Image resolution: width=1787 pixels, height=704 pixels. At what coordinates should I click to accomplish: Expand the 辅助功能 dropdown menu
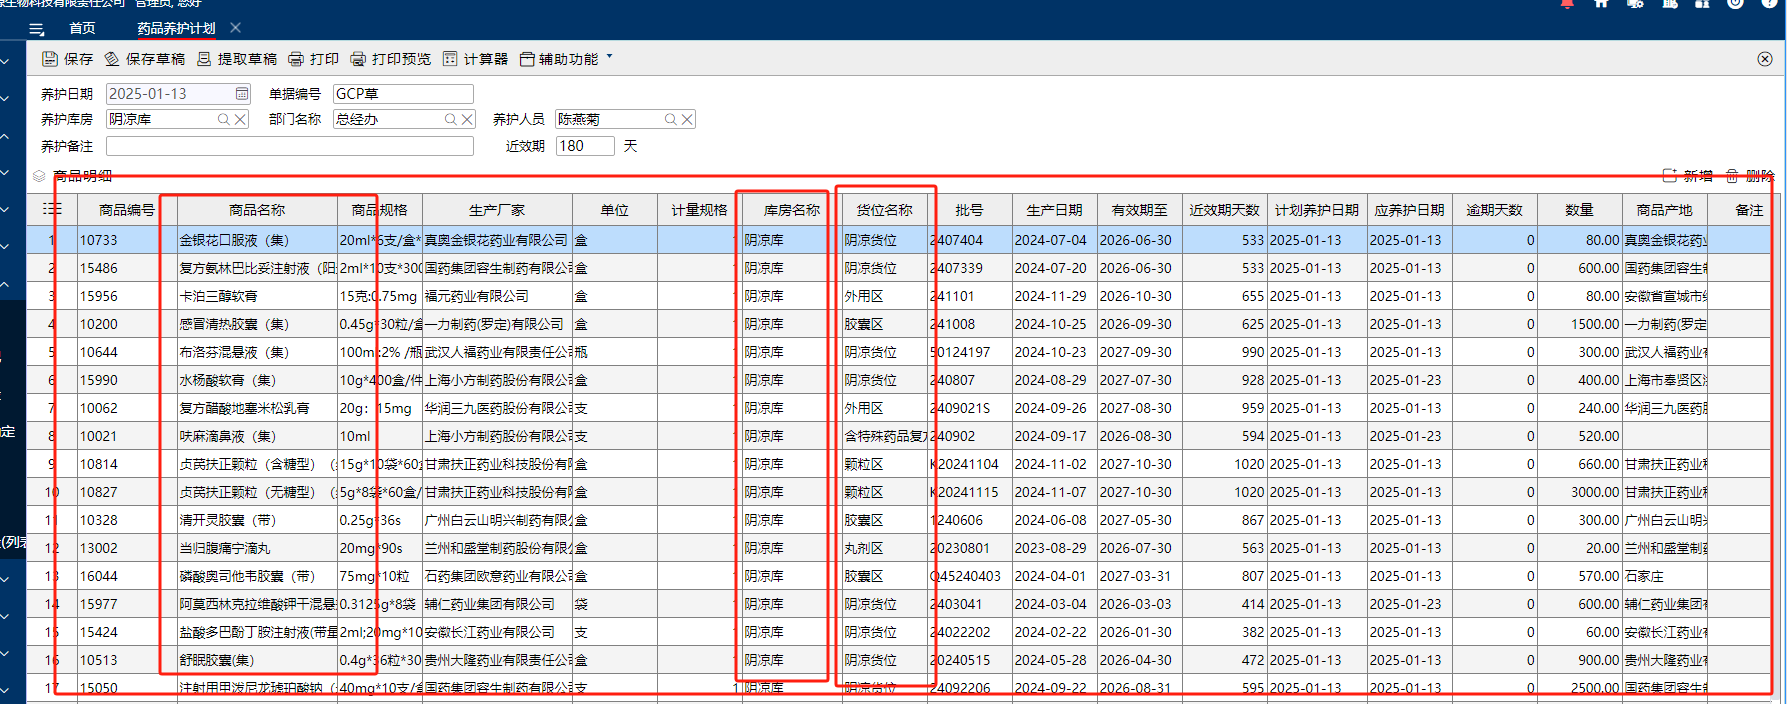pos(566,59)
